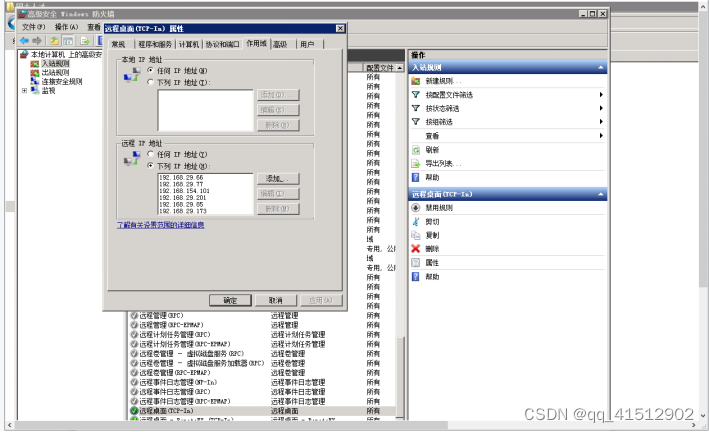Open 查看 submenu arrow in actions pane
Image resolution: width=709 pixels, height=432 pixels.
point(601,136)
